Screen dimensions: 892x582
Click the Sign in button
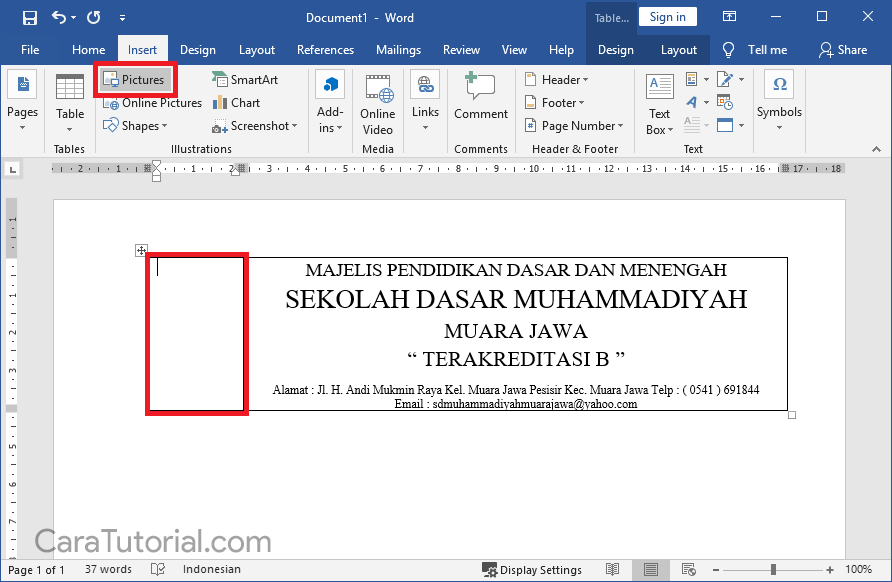click(x=667, y=17)
